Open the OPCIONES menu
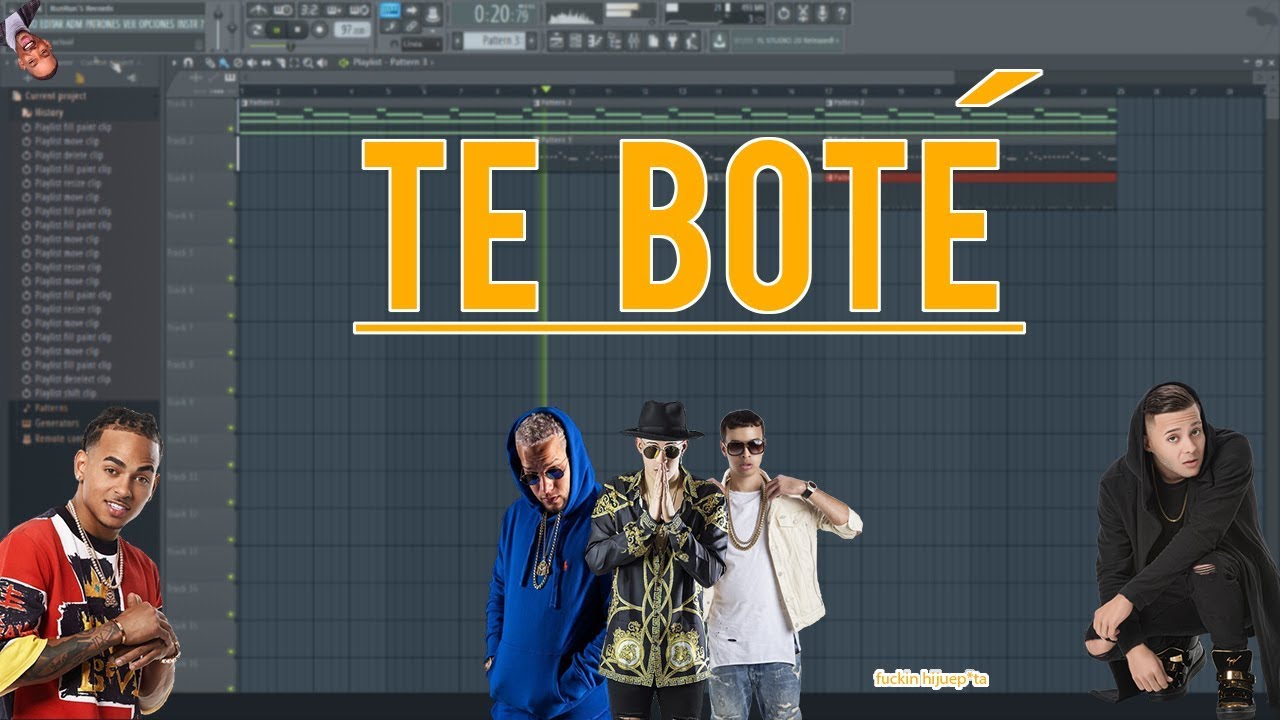The image size is (1280, 720). (x=156, y=24)
